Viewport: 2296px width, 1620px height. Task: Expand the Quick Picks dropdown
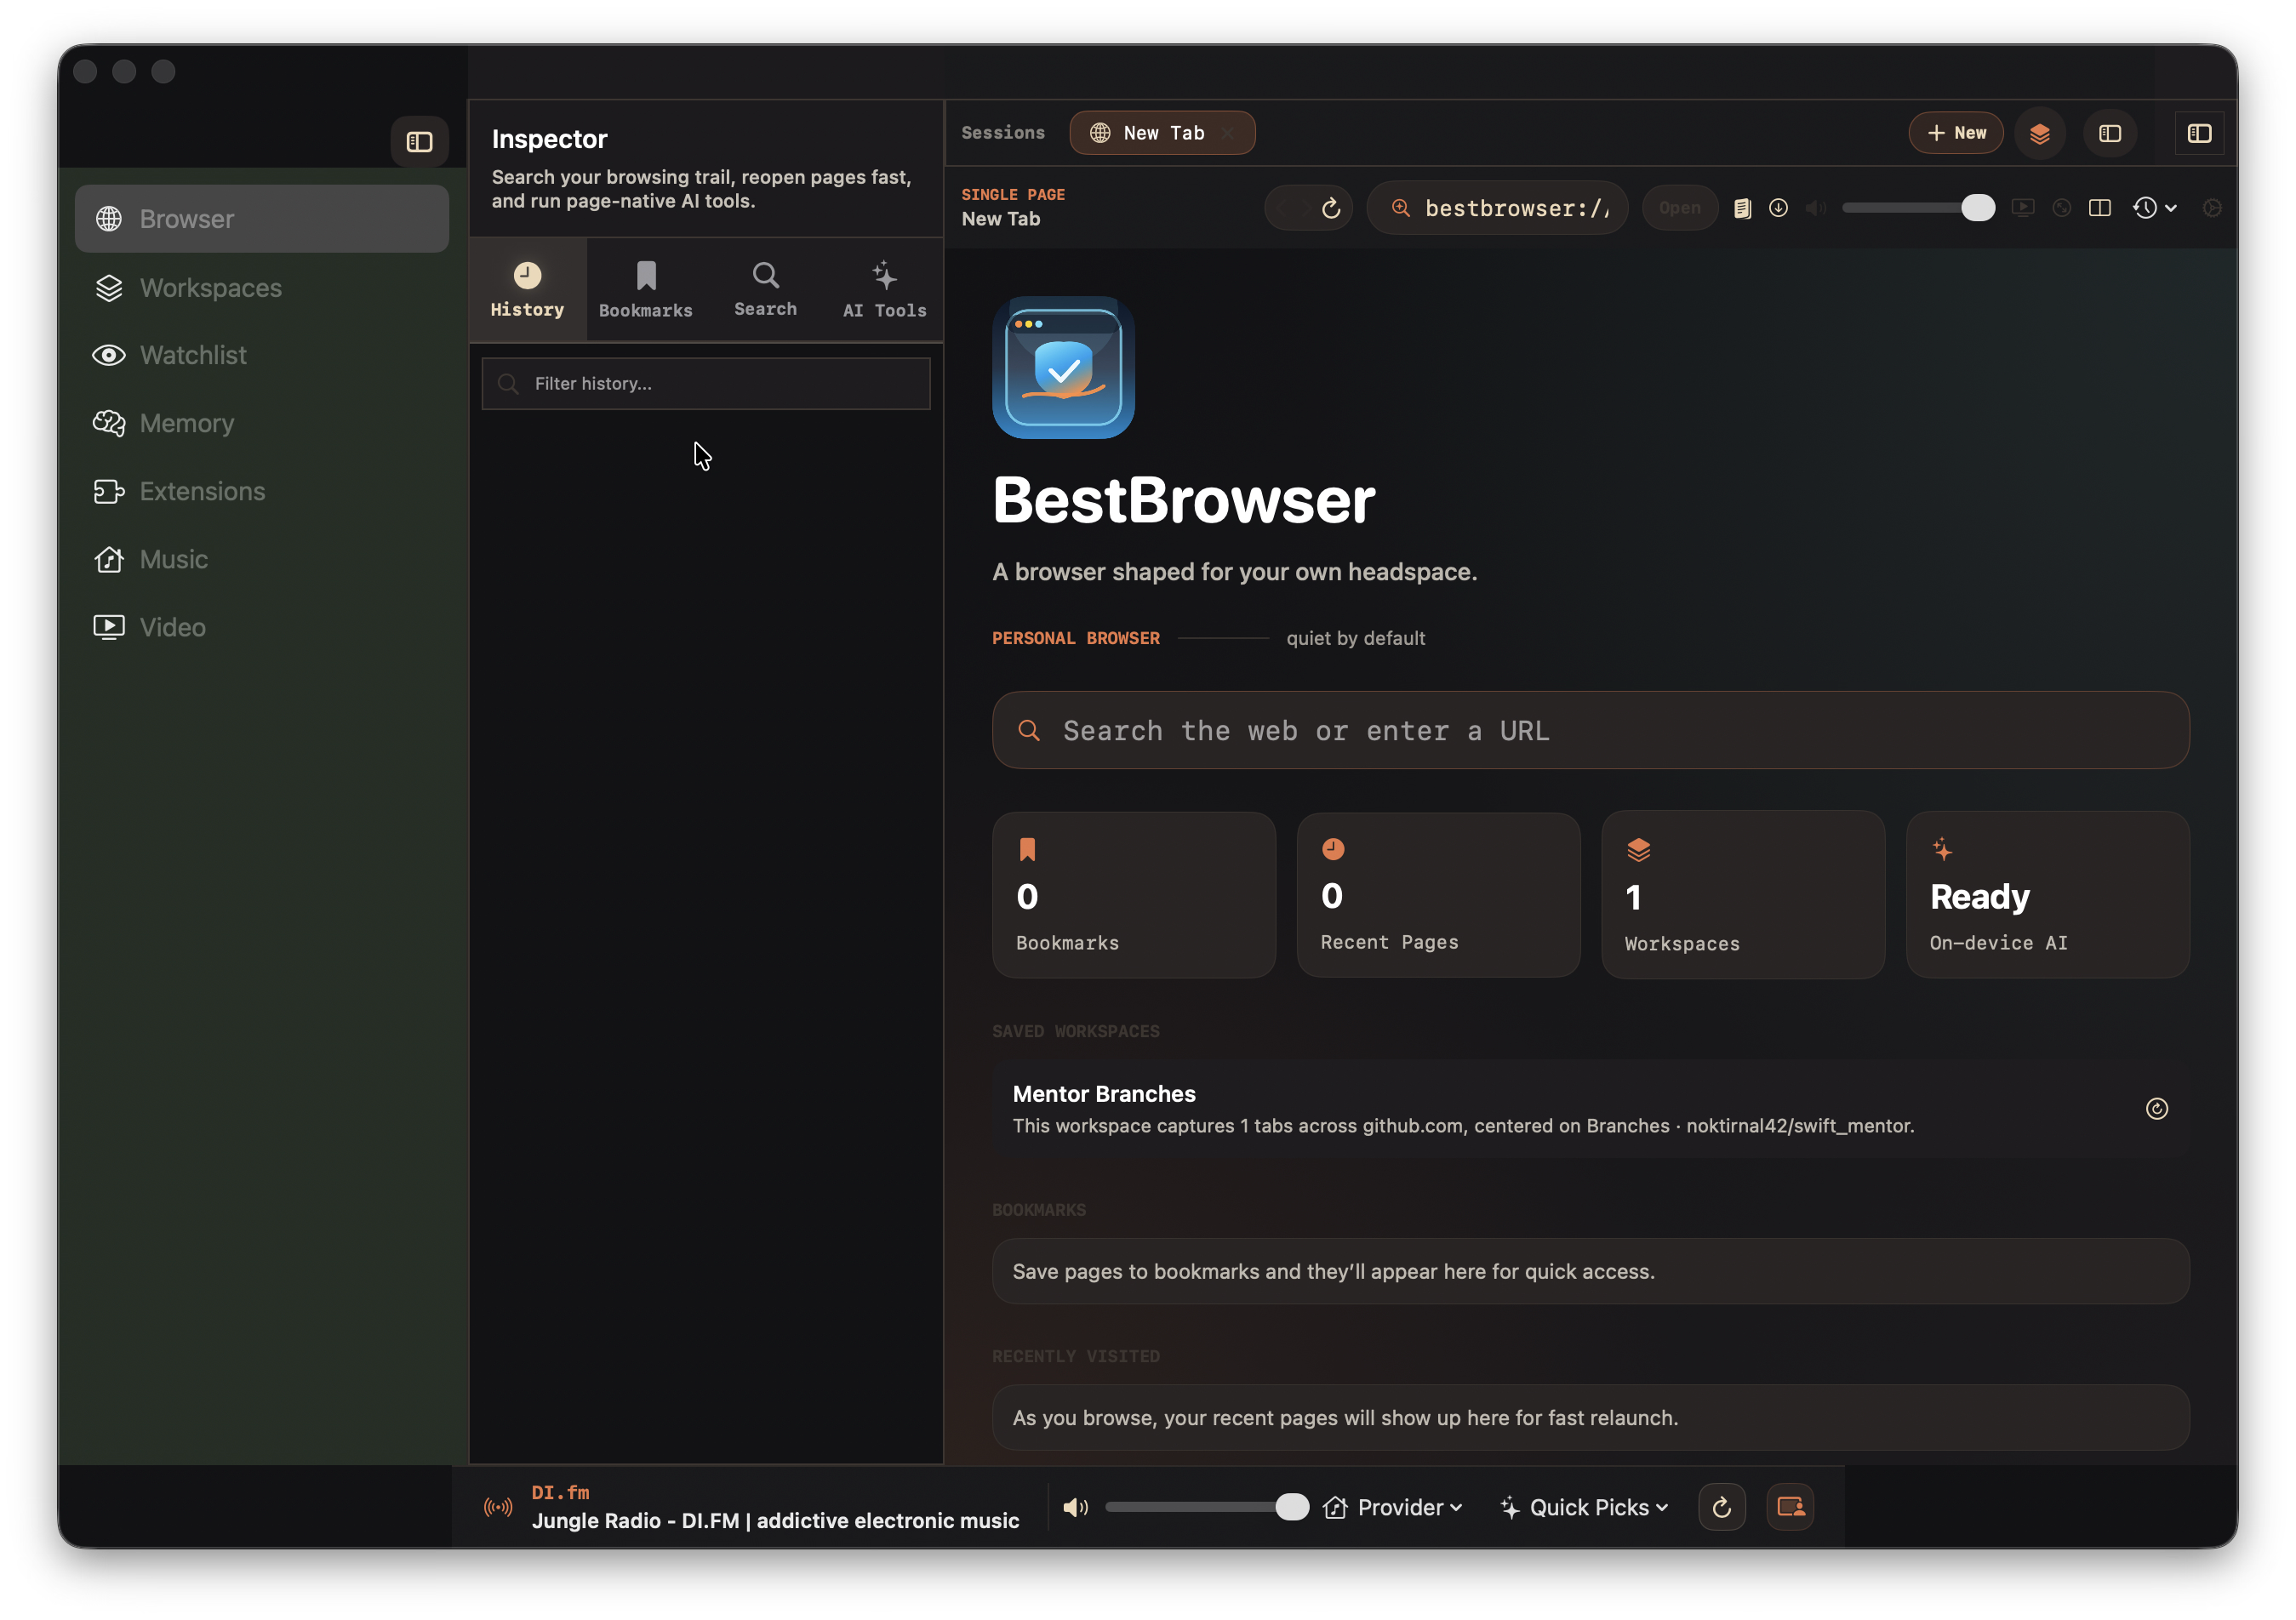(x=1583, y=1507)
